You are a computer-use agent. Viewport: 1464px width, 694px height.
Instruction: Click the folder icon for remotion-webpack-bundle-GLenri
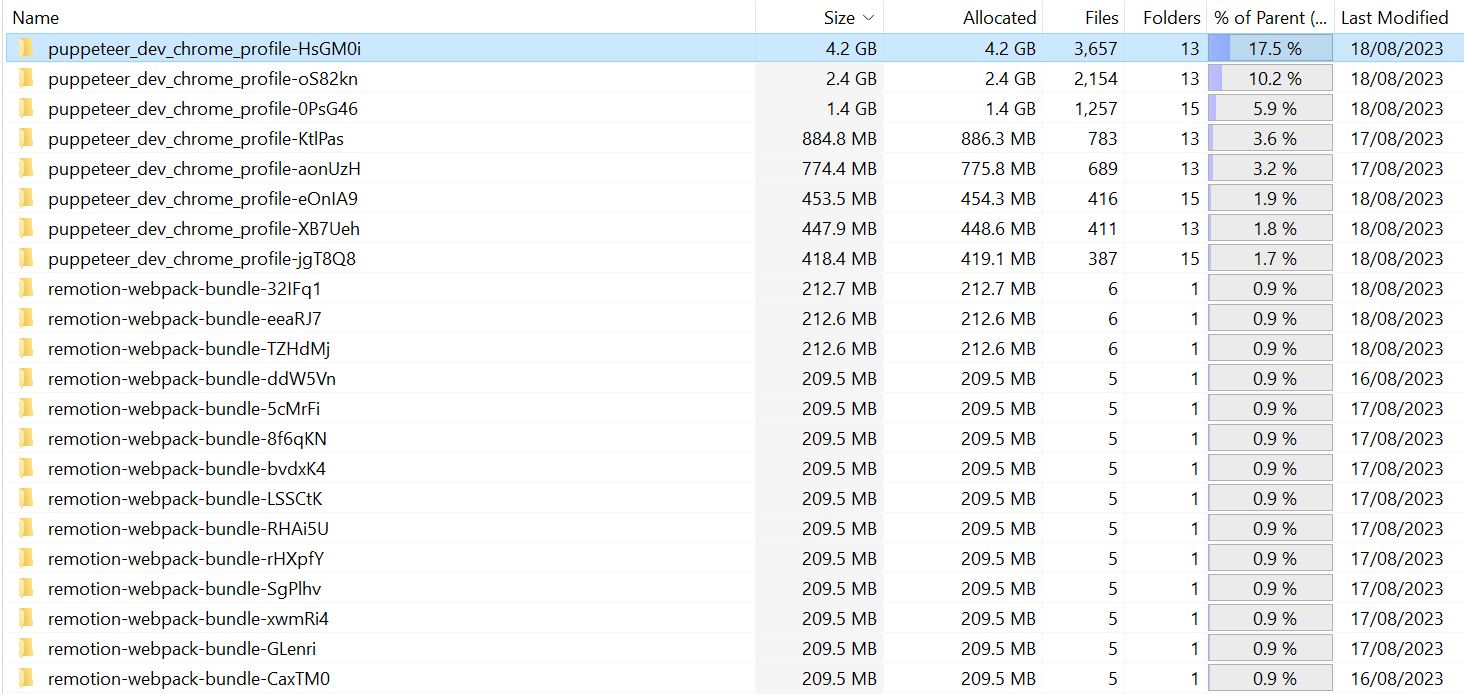pyautogui.click(x=25, y=648)
